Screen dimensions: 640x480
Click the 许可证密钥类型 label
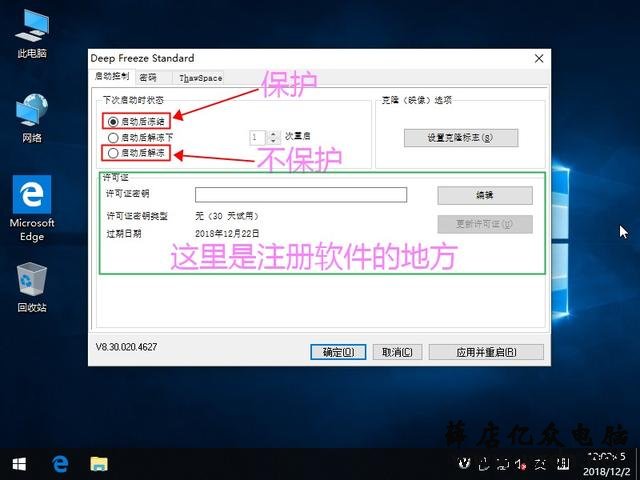pos(137,216)
